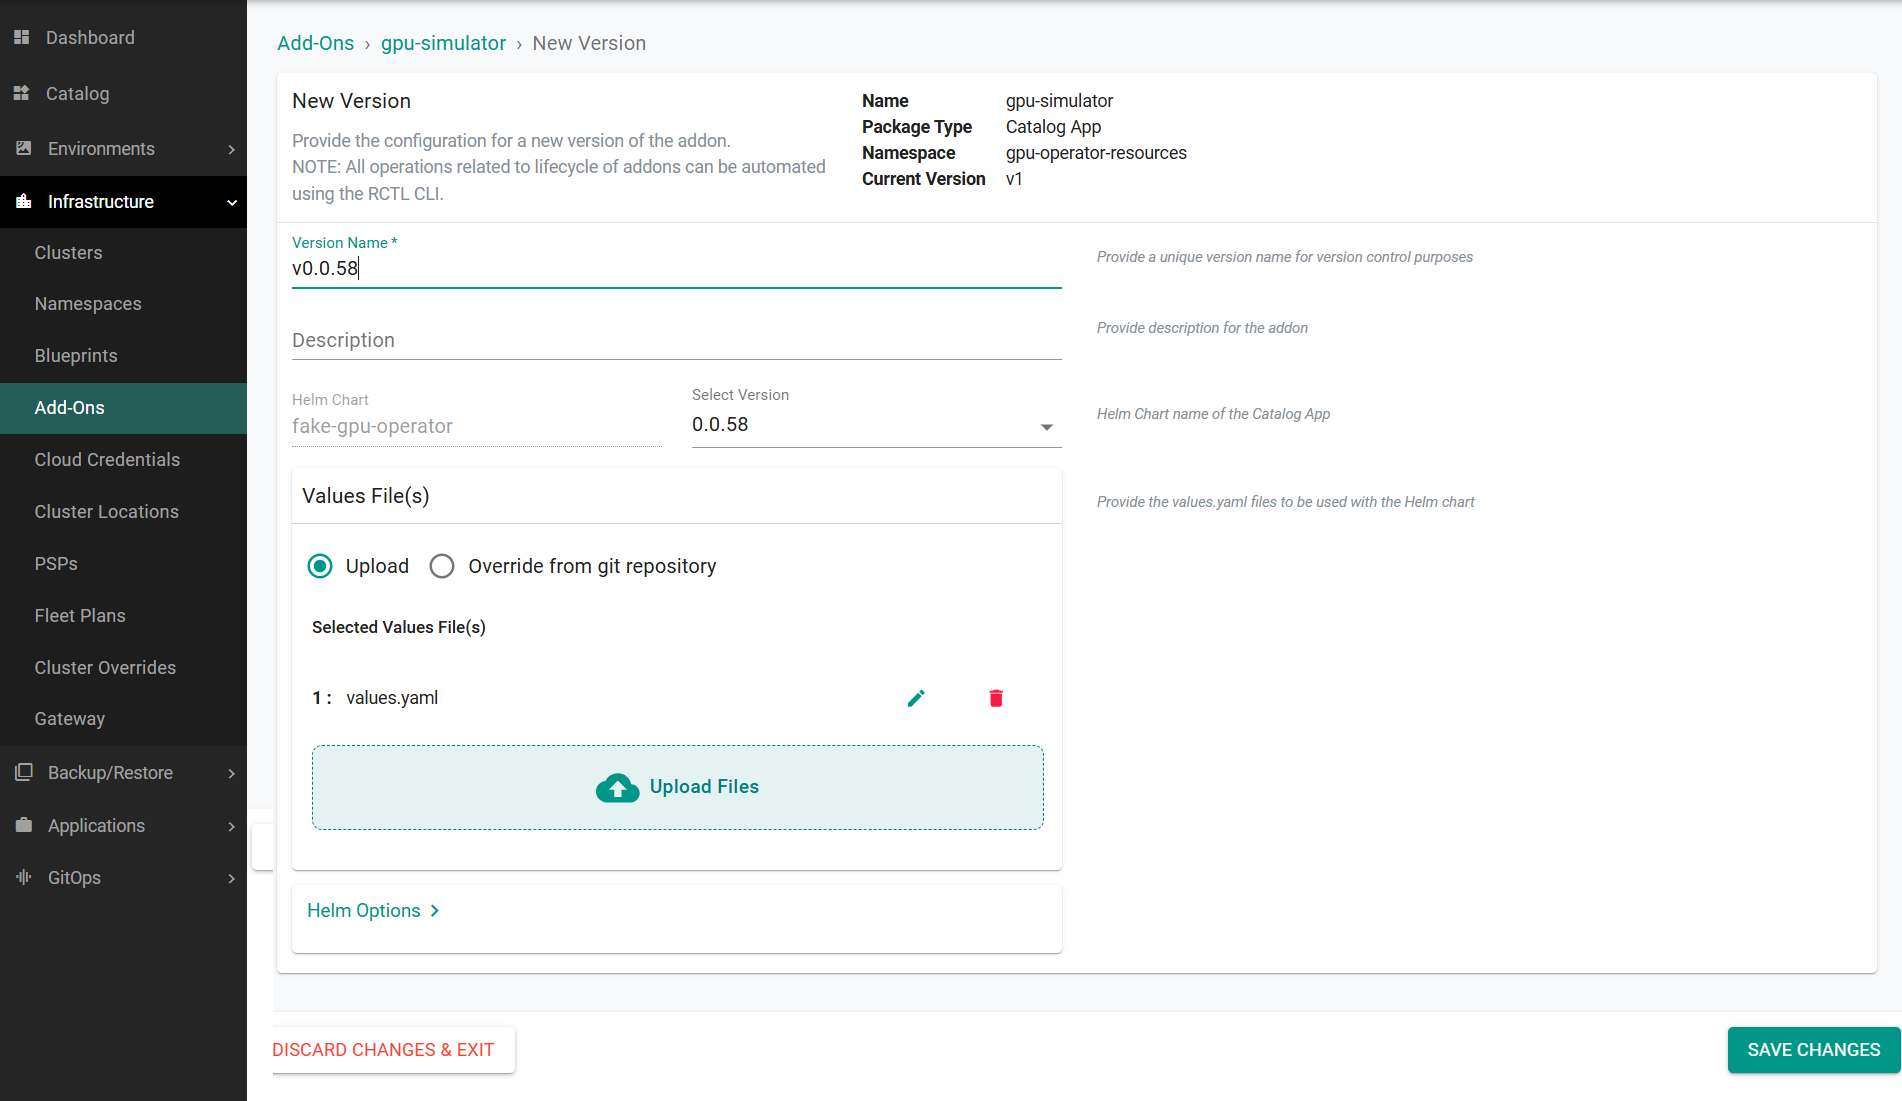The height and width of the screenshot is (1101, 1902).
Task: Select Add-Ons in the sidebar
Action: click(123, 408)
